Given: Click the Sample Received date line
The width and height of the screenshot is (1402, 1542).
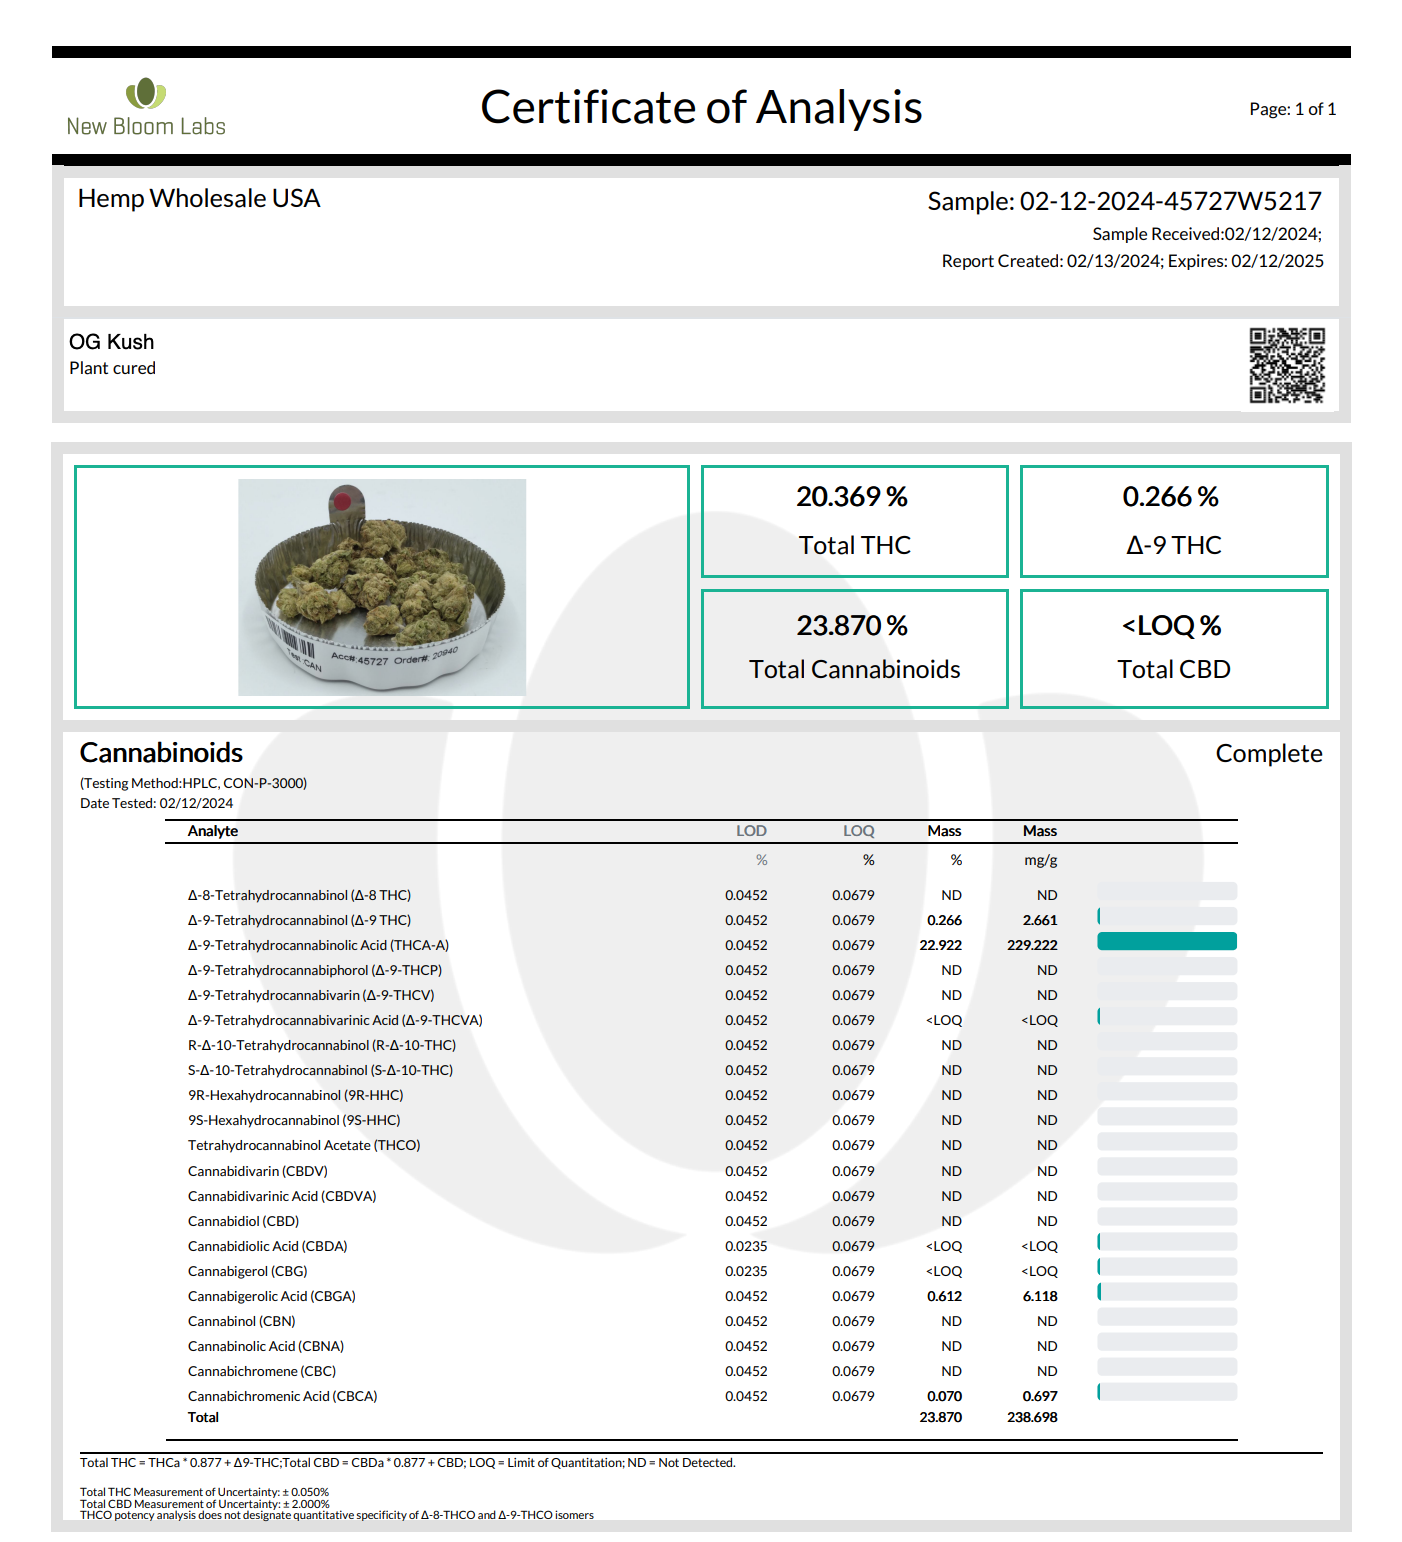Looking at the screenshot, I should pyautogui.click(x=1207, y=234).
